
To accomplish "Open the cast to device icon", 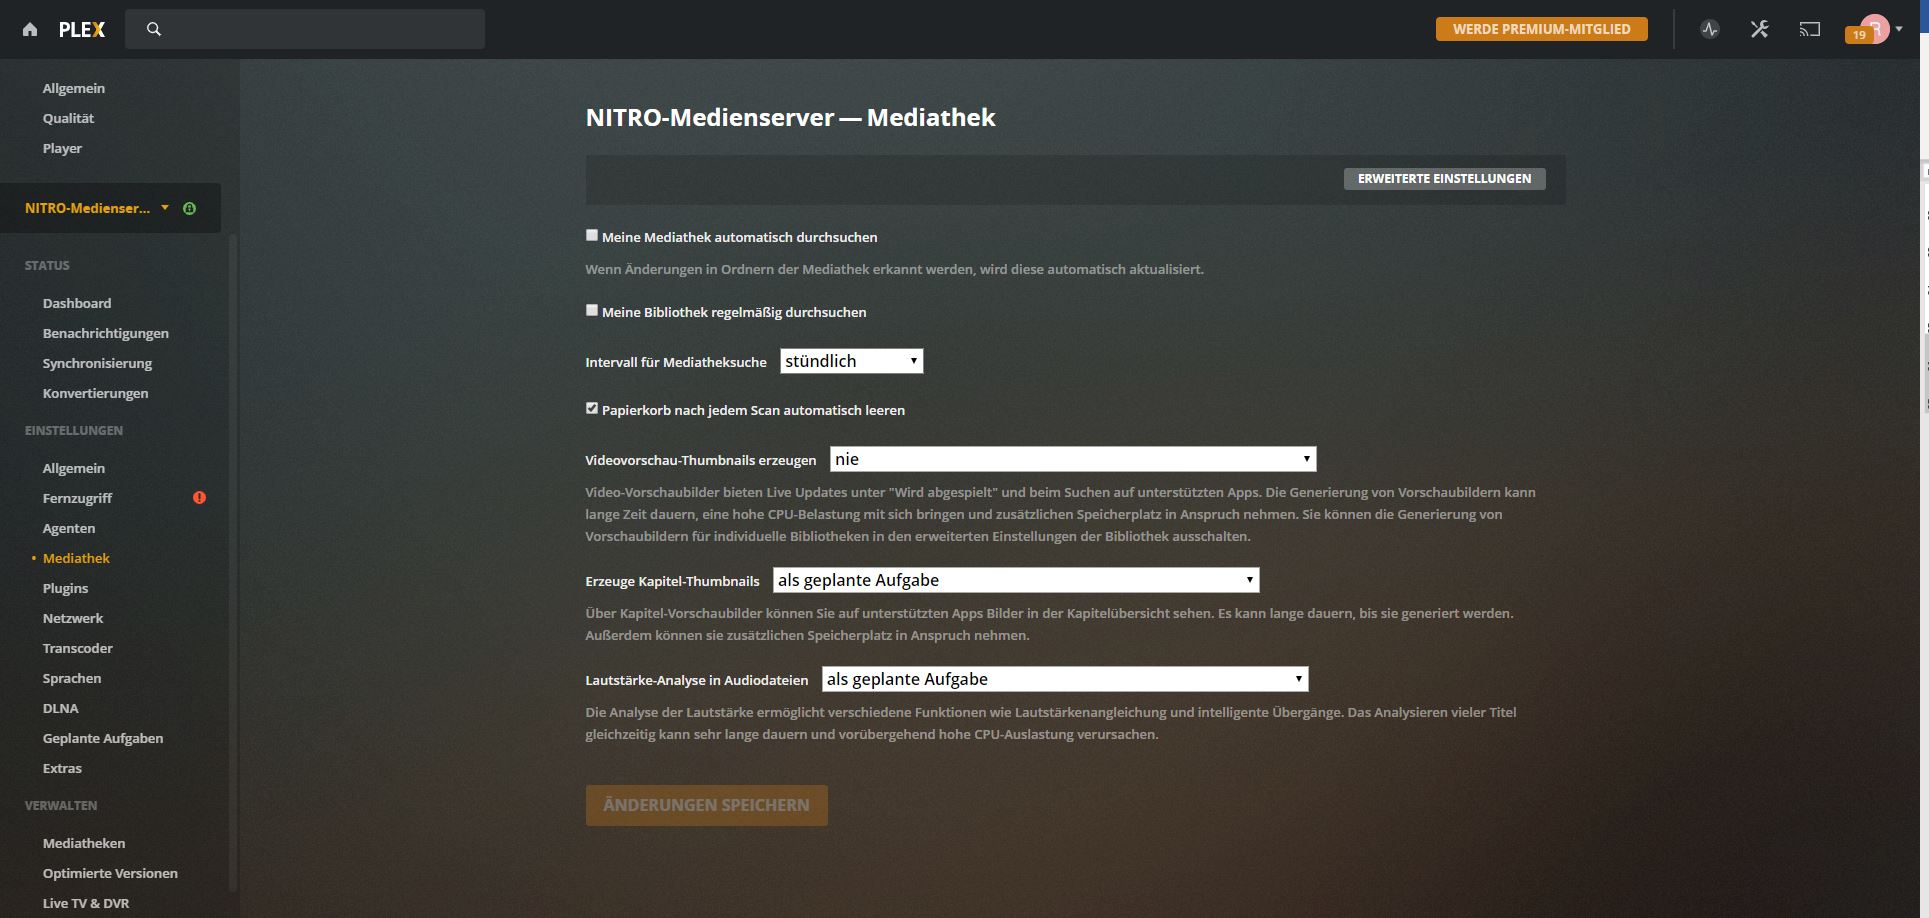I will [1810, 29].
